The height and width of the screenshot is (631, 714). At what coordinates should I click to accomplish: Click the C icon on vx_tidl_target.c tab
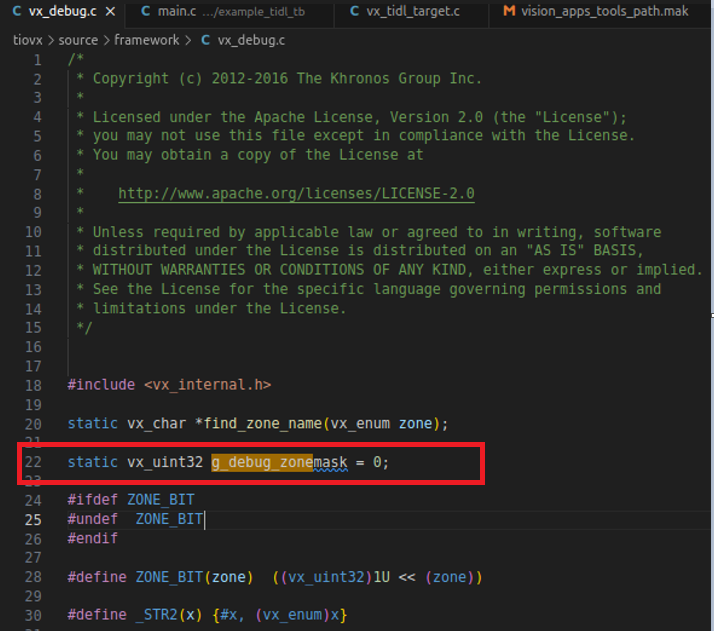(x=354, y=12)
